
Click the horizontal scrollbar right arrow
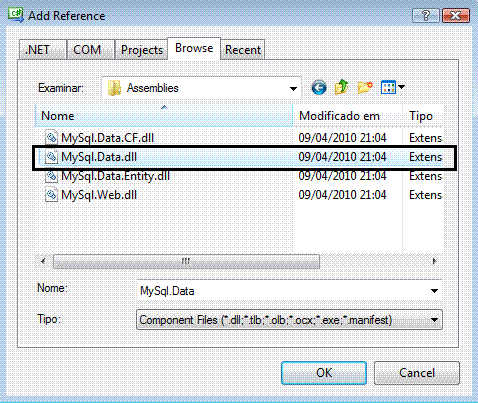pos(434,261)
